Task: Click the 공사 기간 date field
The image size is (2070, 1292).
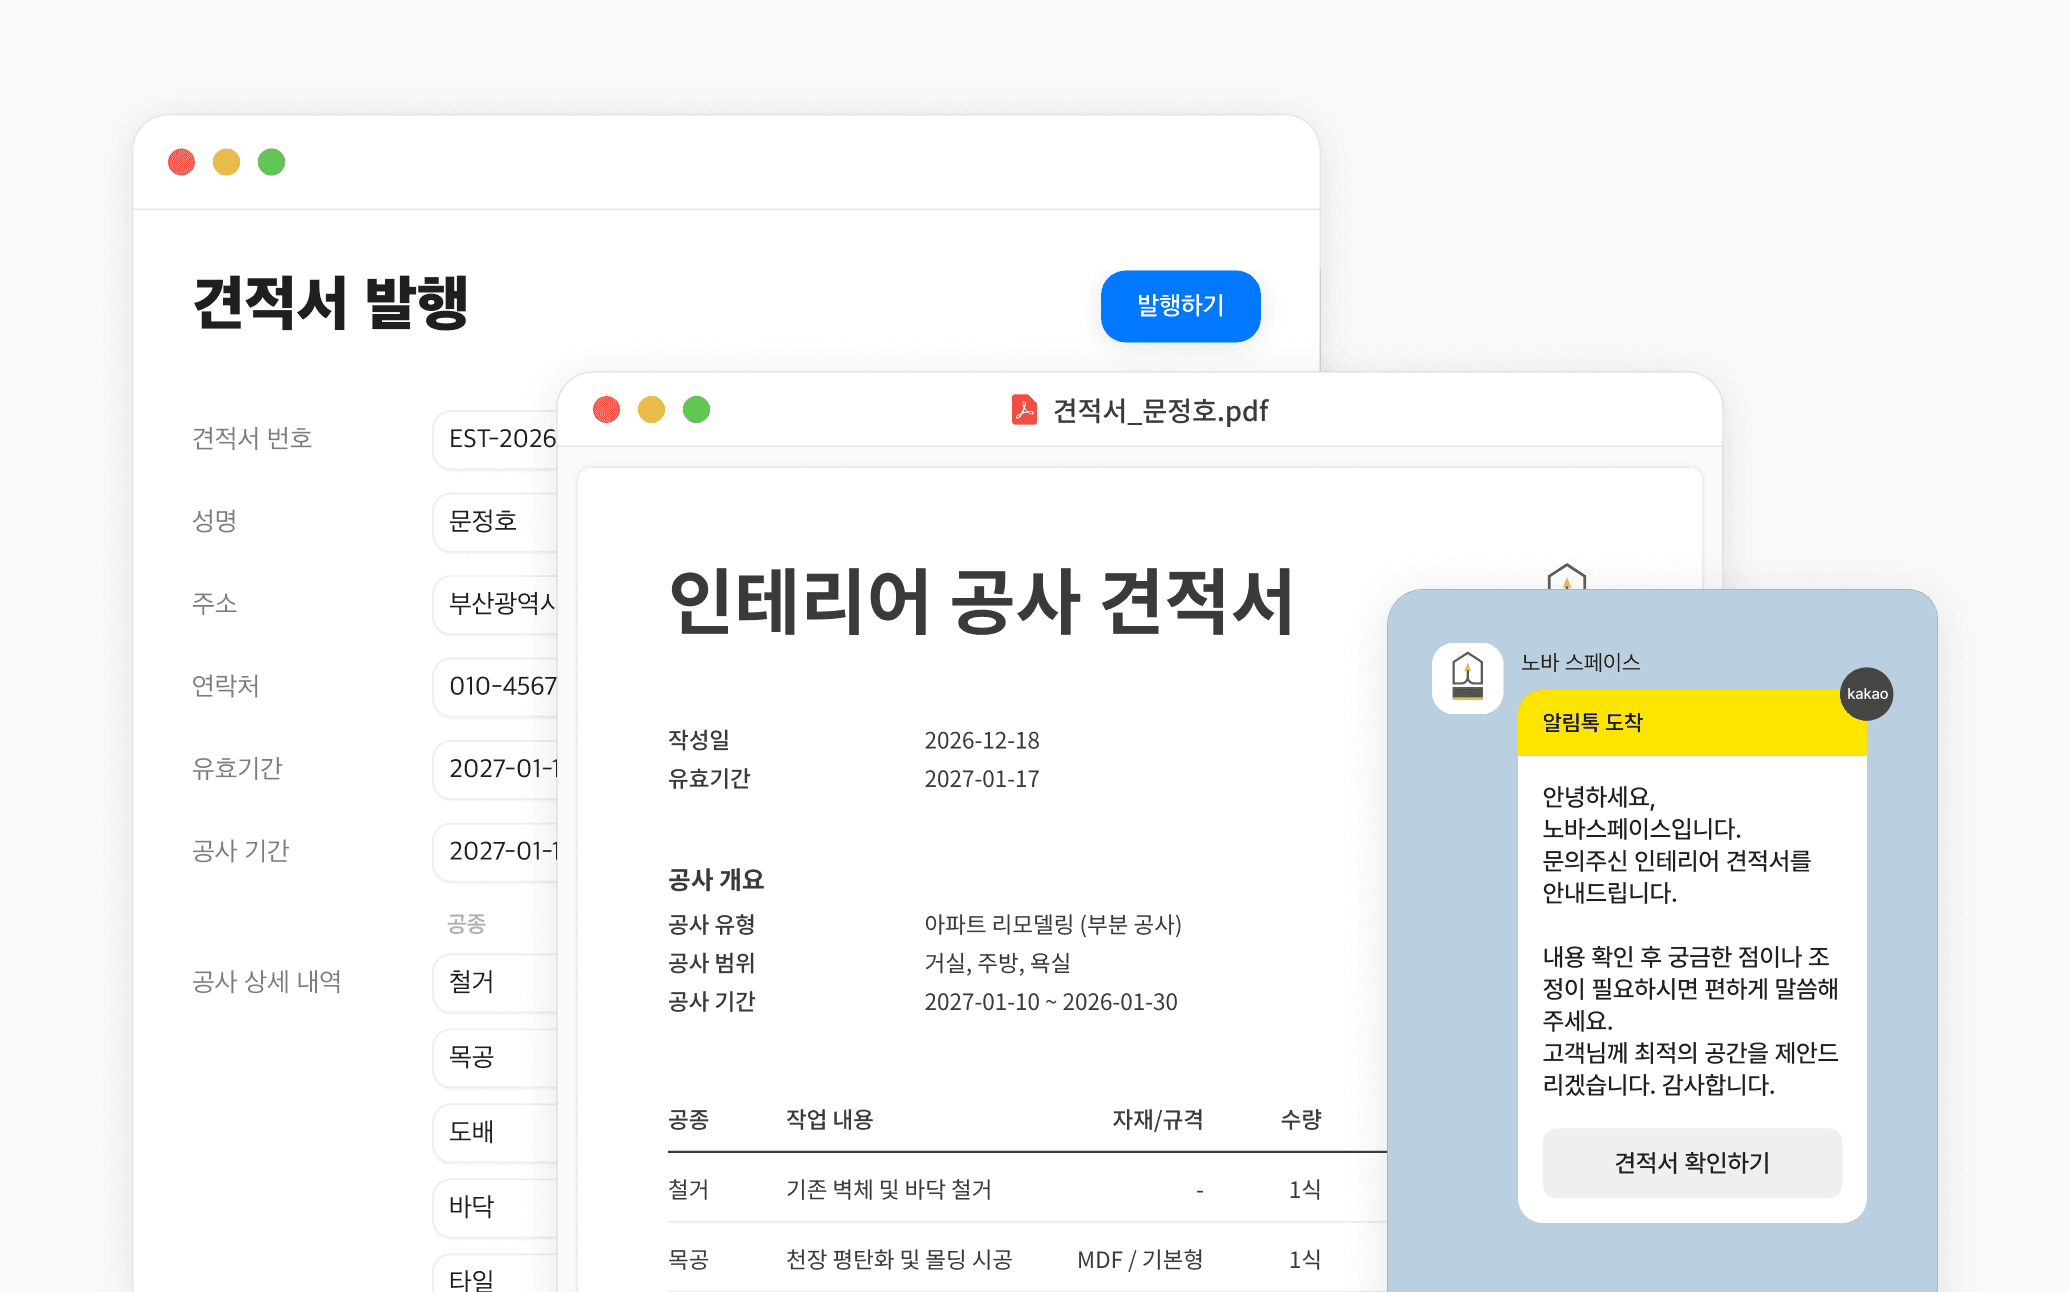Action: click(x=497, y=851)
